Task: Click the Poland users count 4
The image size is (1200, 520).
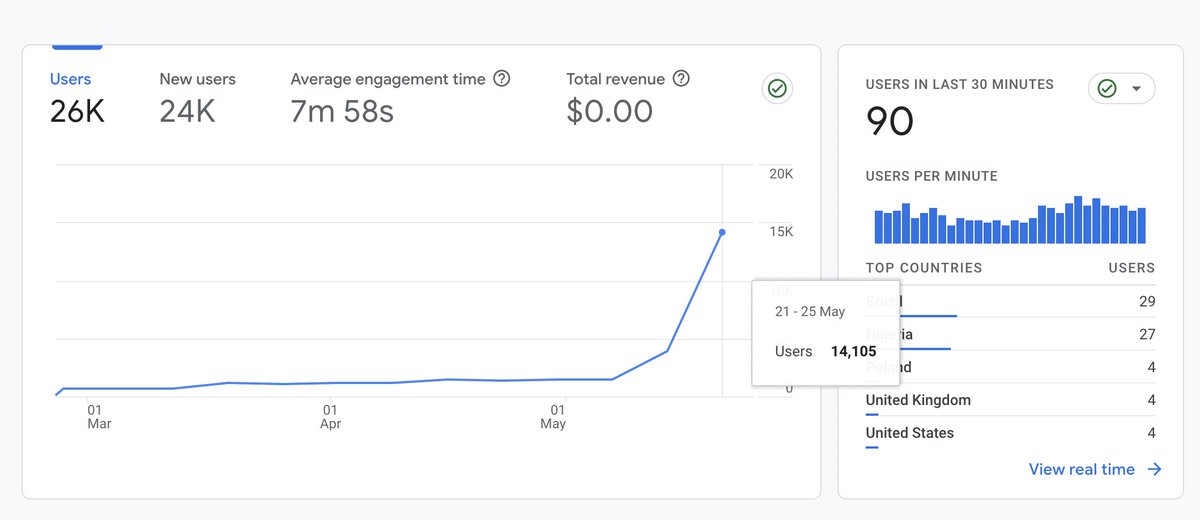Action: (1151, 367)
